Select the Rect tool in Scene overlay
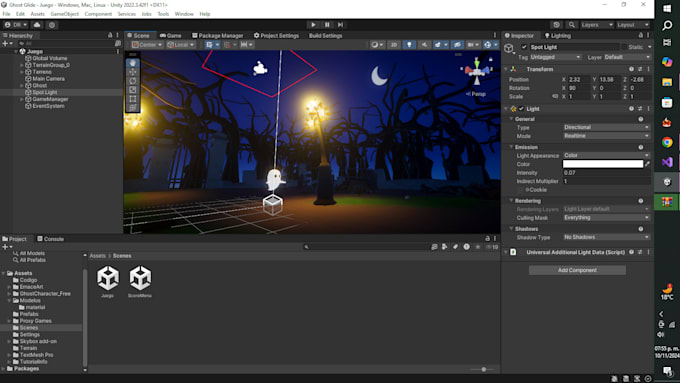The width and height of the screenshot is (680, 383). pos(133,99)
